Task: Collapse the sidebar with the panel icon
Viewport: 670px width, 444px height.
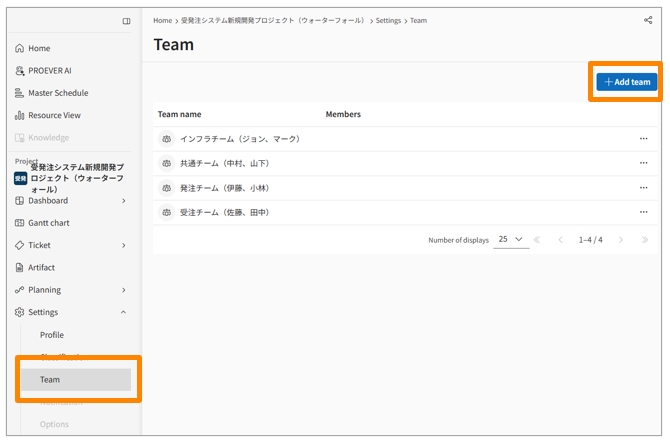Action: (126, 21)
